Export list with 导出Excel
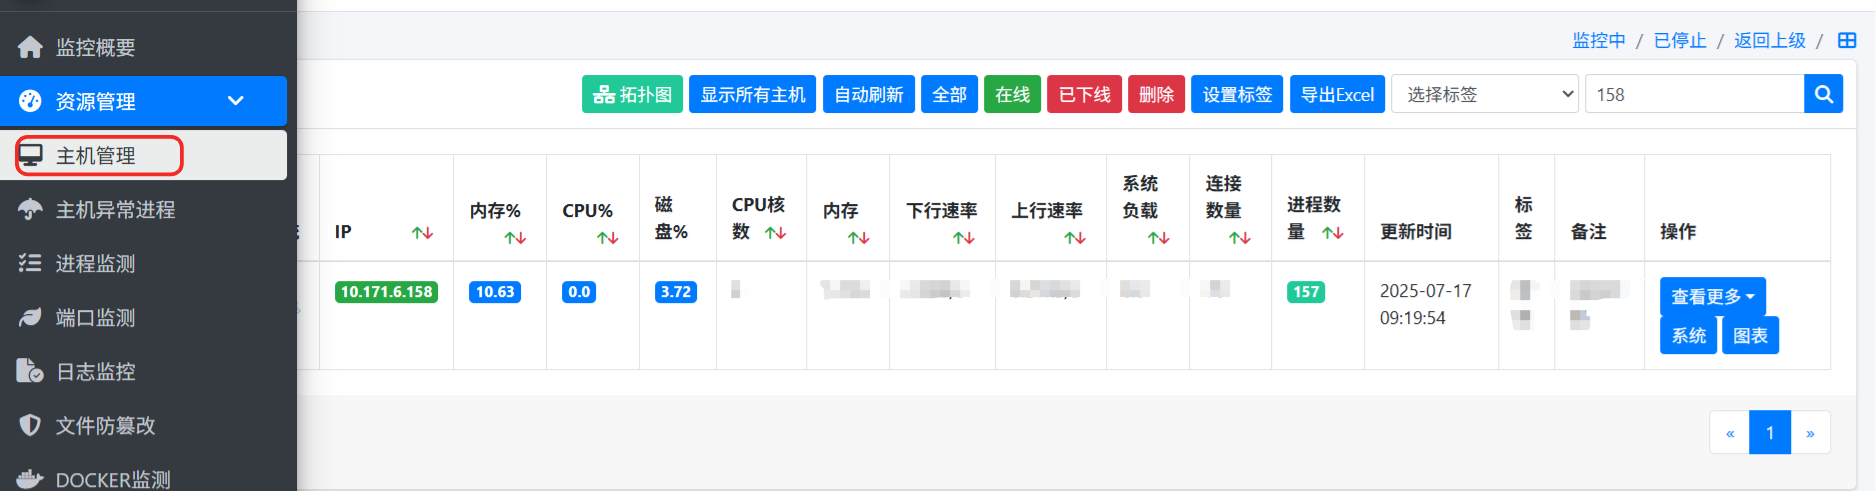 [1337, 94]
